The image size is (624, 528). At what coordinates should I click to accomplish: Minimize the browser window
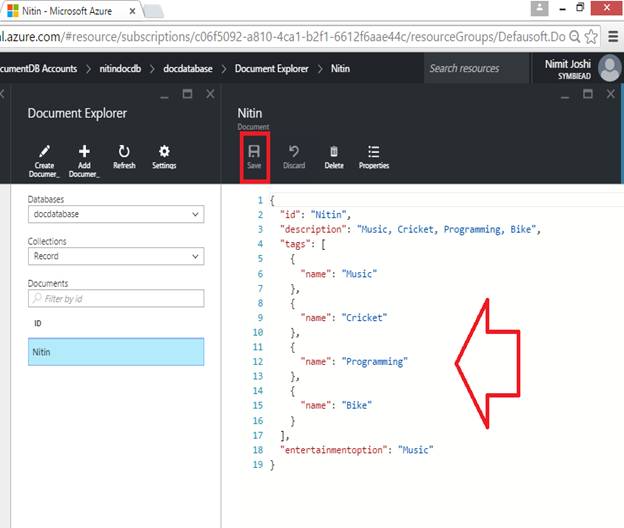(562, 8)
